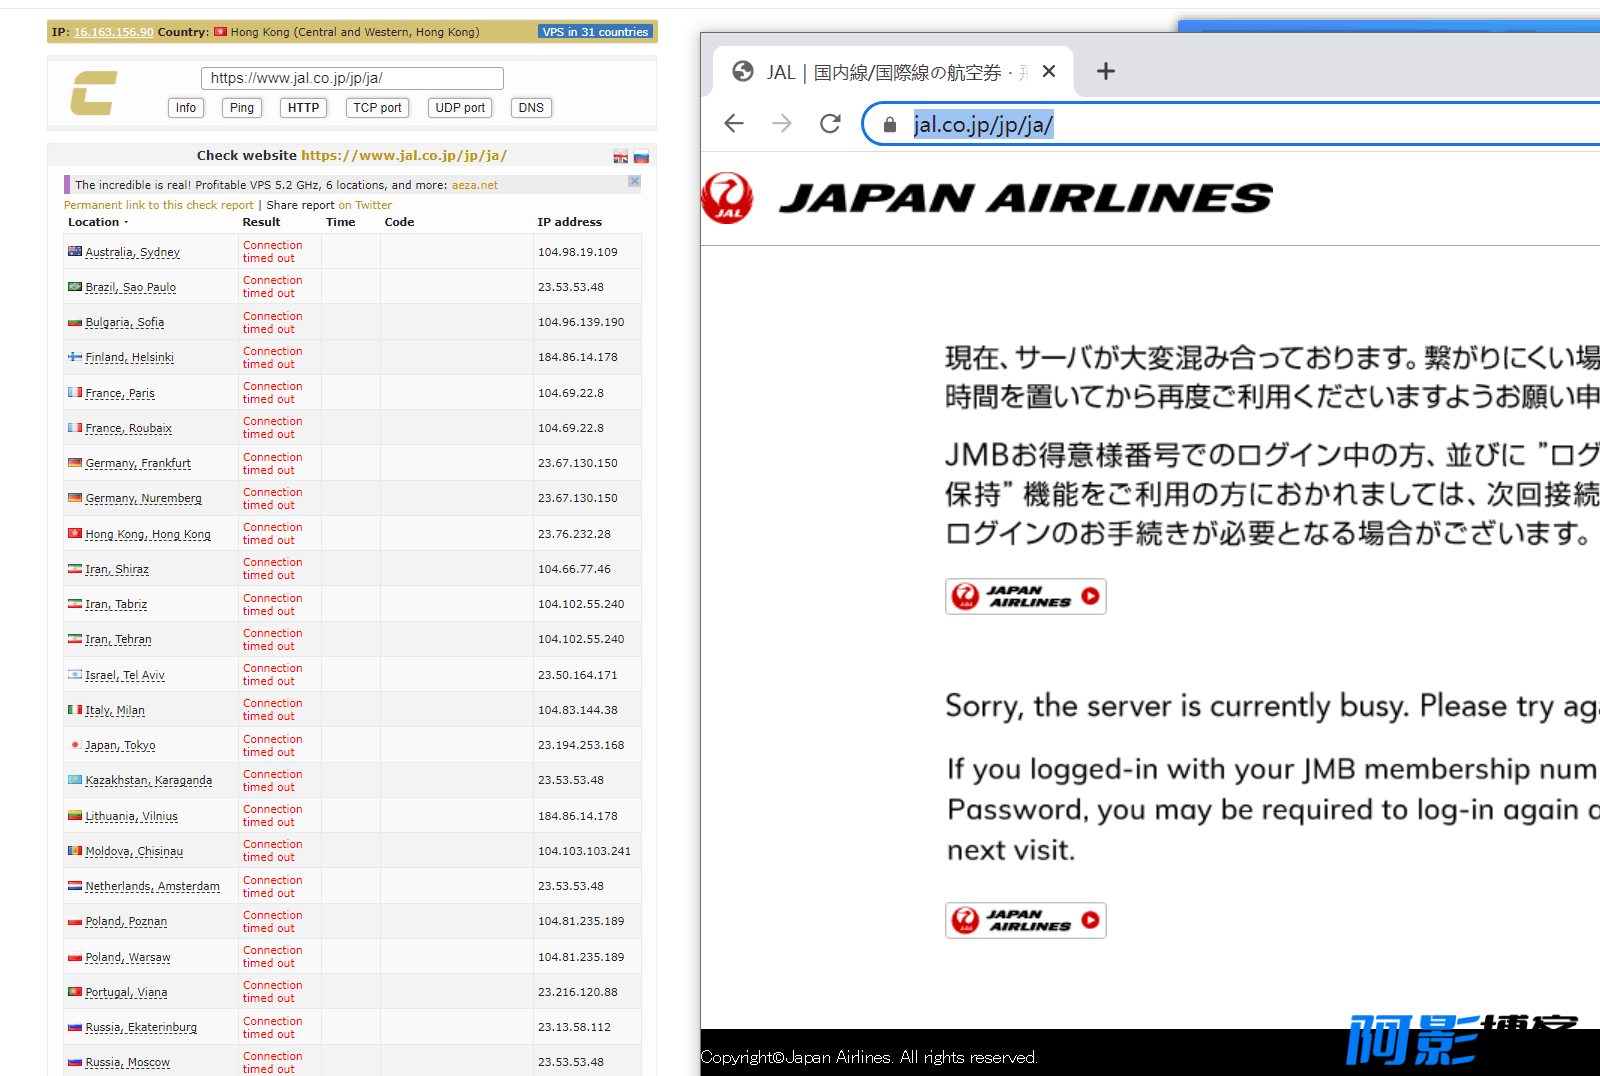This screenshot has width=1600, height=1076.
Task: Open France, Roubaix location
Action: pyautogui.click(x=128, y=428)
